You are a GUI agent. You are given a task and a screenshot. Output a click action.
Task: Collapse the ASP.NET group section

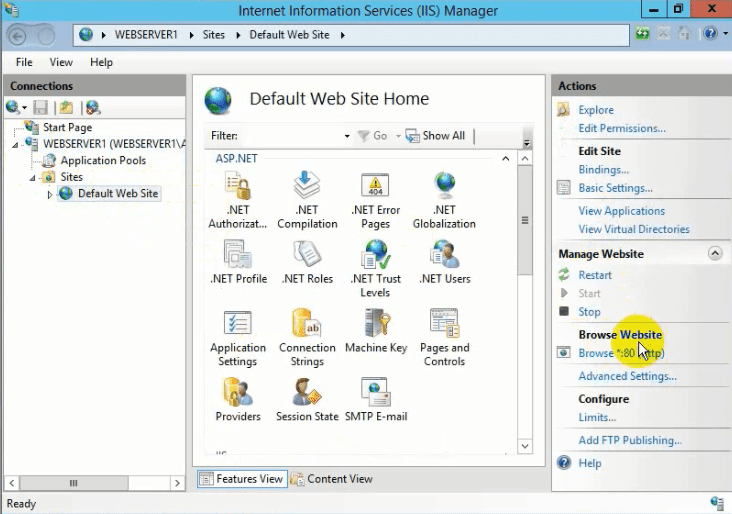[x=506, y=159]
